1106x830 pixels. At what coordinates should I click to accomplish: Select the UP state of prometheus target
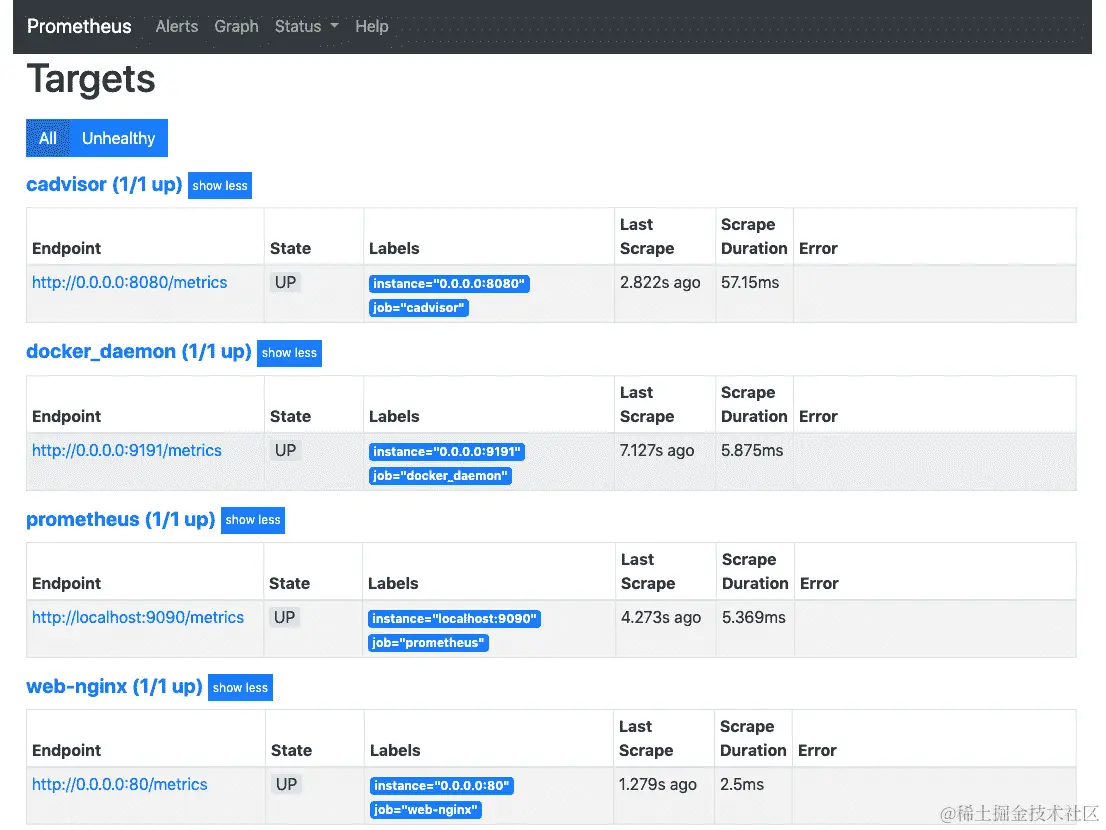pos(285,617)
